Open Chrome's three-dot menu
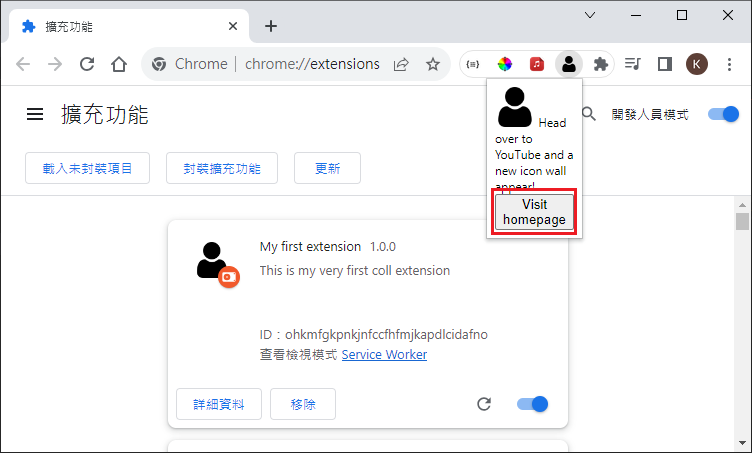The height and width of the screenshot is (453, 752). point(729,64)
